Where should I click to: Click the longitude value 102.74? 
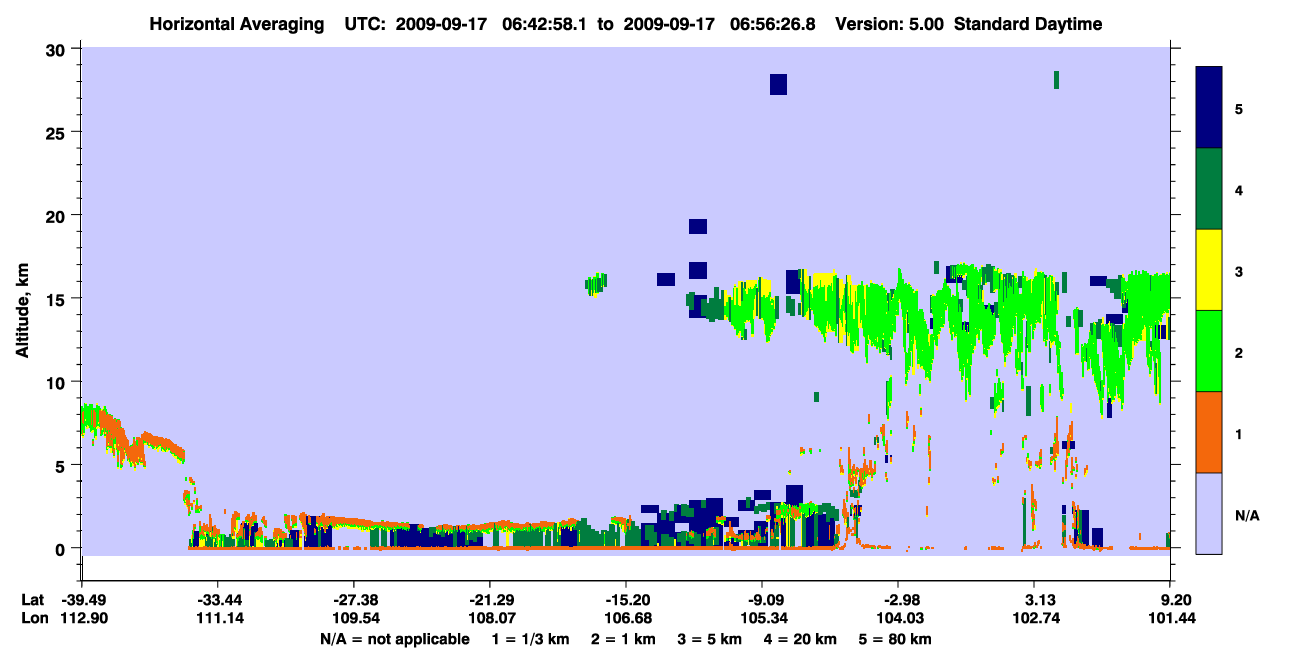click(1035, 618)
